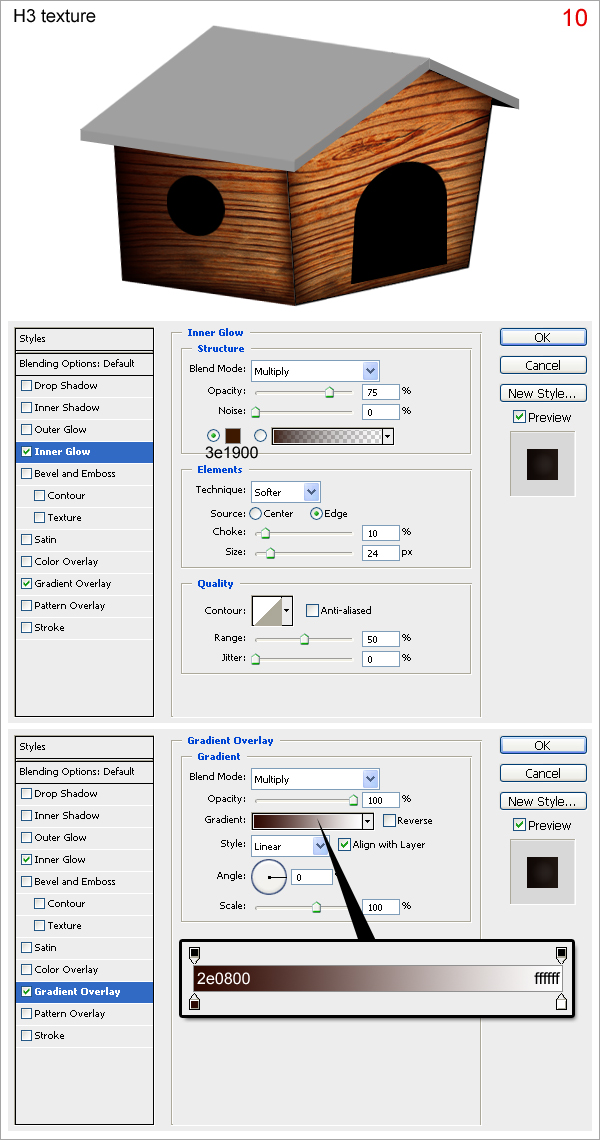Click right white color stop ffffff
Screen dimensions: 600x1140
coord(561,1003)
